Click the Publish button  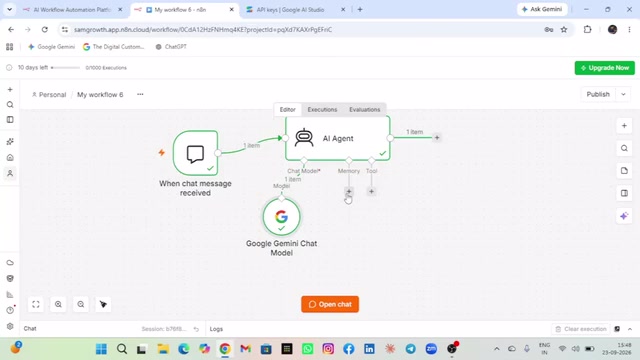(598, 94)
